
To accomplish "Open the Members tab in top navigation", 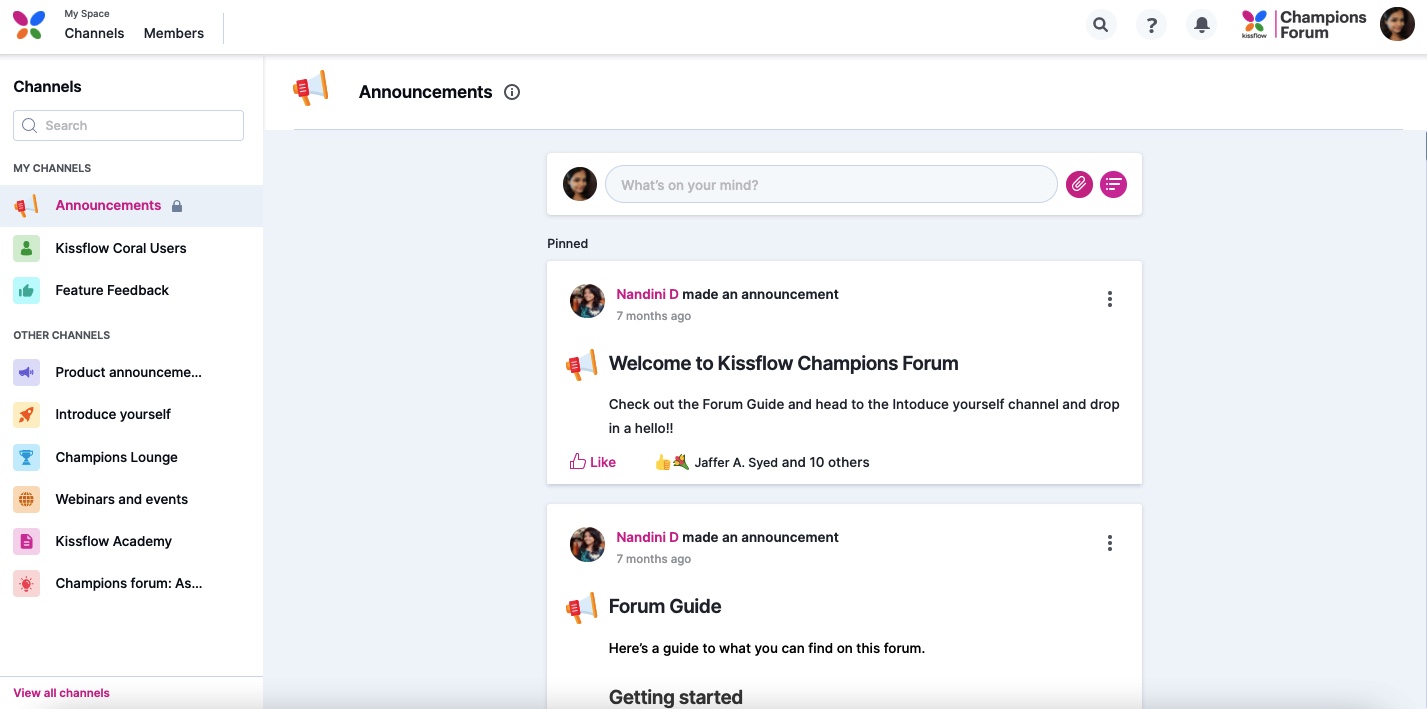I will [174, 33].
